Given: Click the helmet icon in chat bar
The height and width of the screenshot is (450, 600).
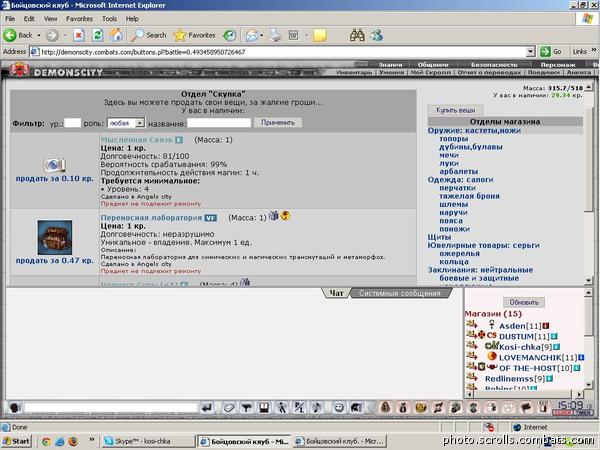Looking at the screenshot, I should tap(356, 408).
